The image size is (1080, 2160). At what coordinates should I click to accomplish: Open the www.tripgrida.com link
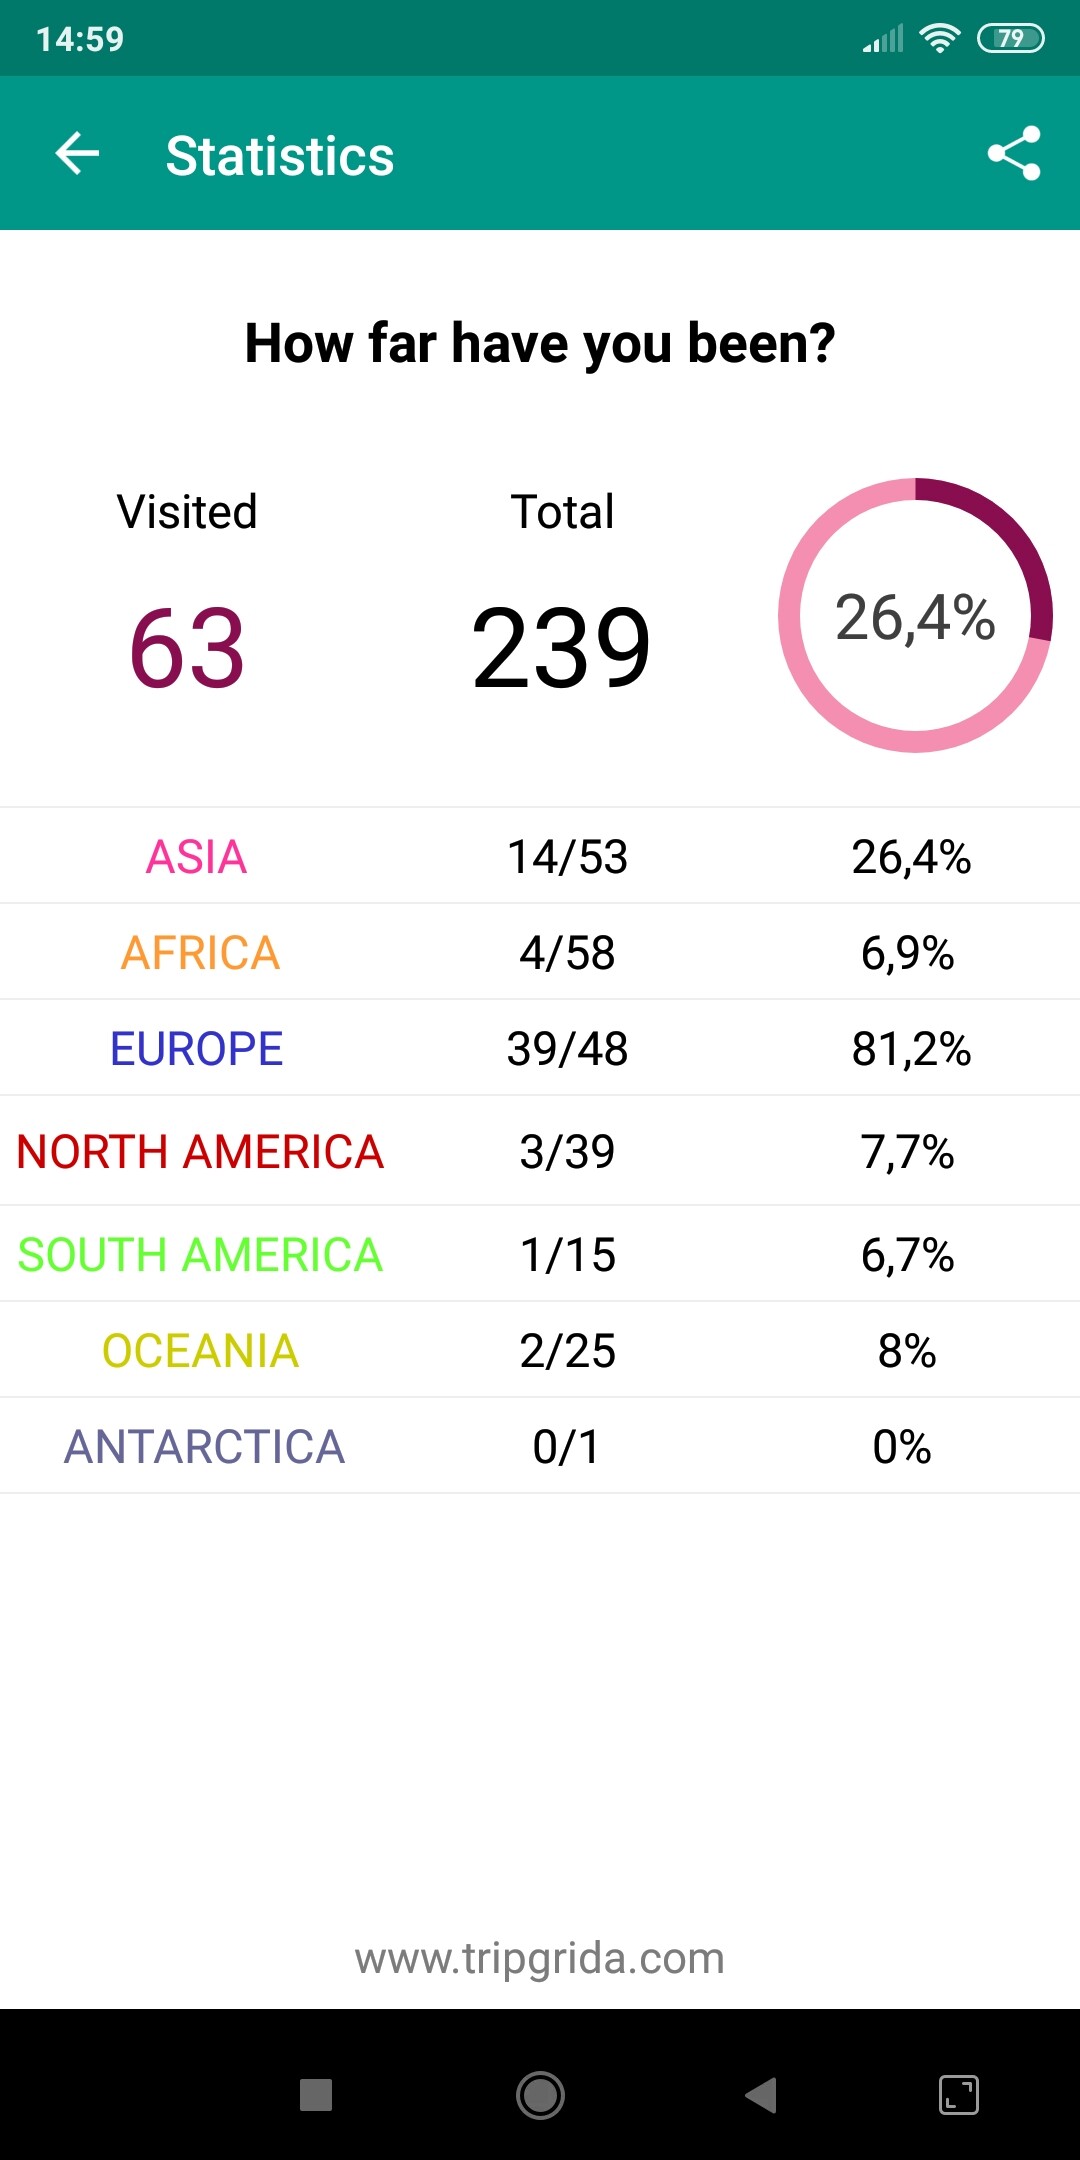[x=540, y=1958]
